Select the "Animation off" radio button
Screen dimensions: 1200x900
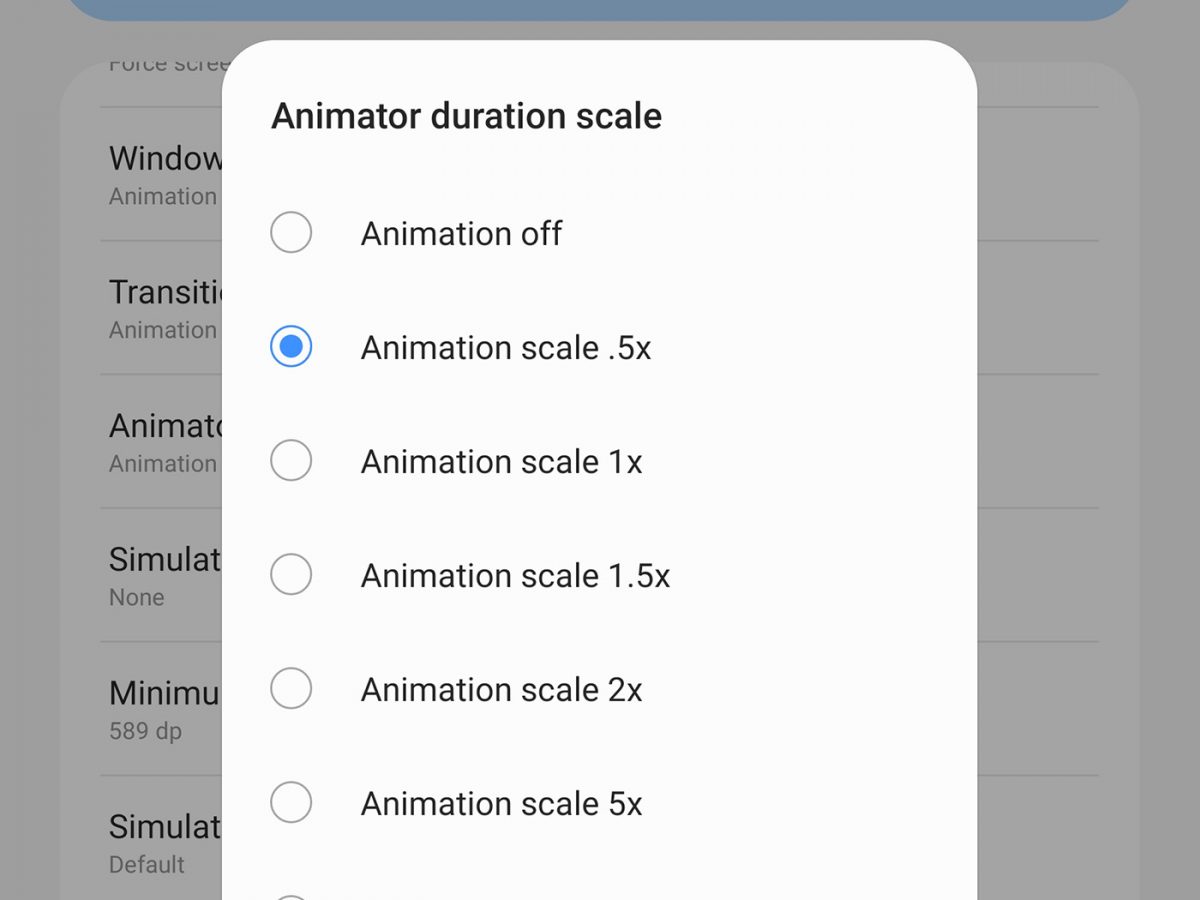tap(291, 233)
